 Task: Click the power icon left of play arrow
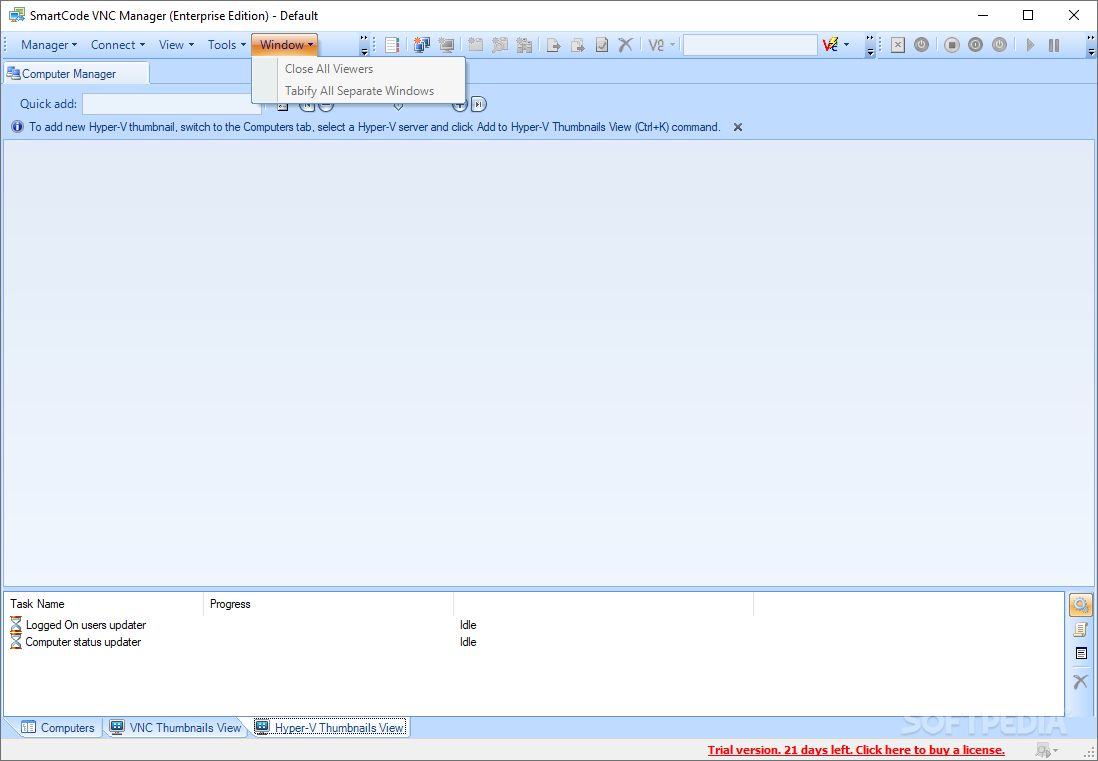click(x=999, y=45)
